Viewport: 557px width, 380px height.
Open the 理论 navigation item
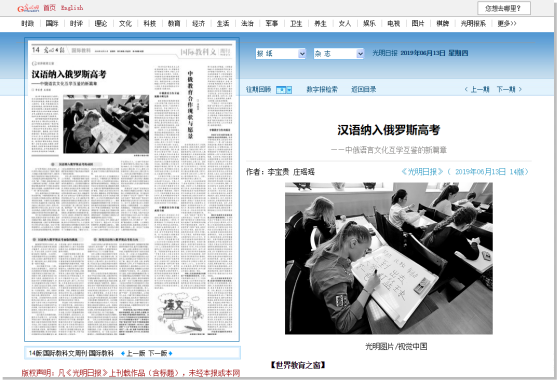pyautogui.click(x=101, y=23)
